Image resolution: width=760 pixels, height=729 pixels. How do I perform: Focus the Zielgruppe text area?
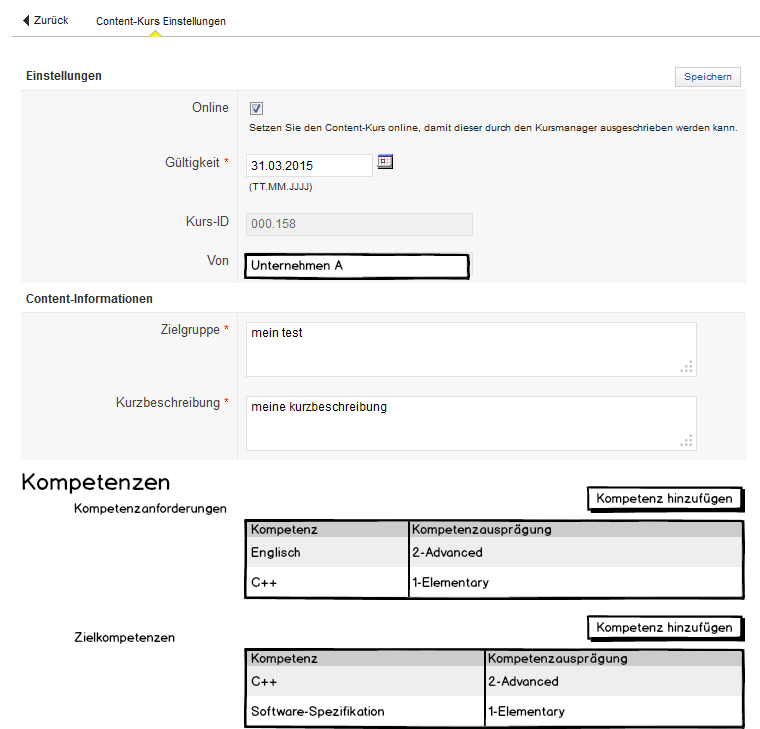(x=470, y=349)
